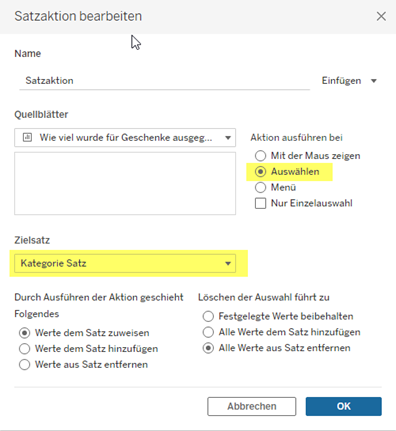The image size is (396, 431).
Task: Confirm with the OK button
Action: tap(344, 406)
